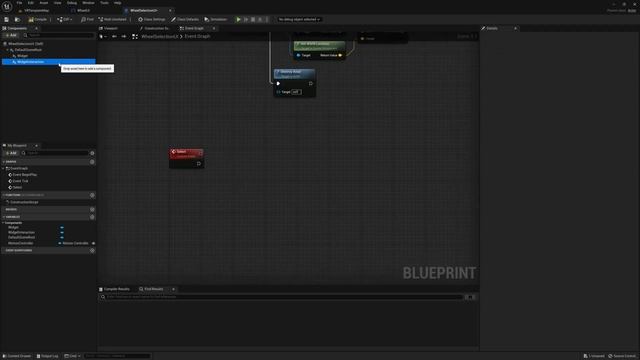Select the WidgetInteraction component row
The width and height of the screenshot is (640, 360).
[x=49, y=62]
